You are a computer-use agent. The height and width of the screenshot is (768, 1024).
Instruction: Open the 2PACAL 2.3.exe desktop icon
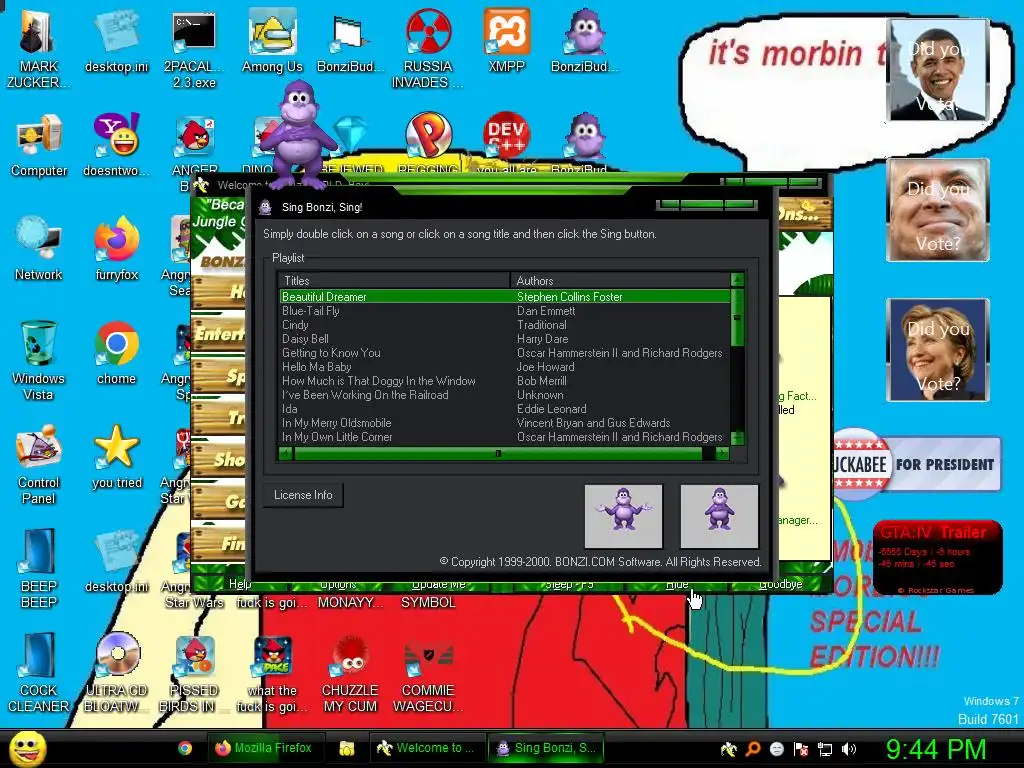(x=194, y=49)
